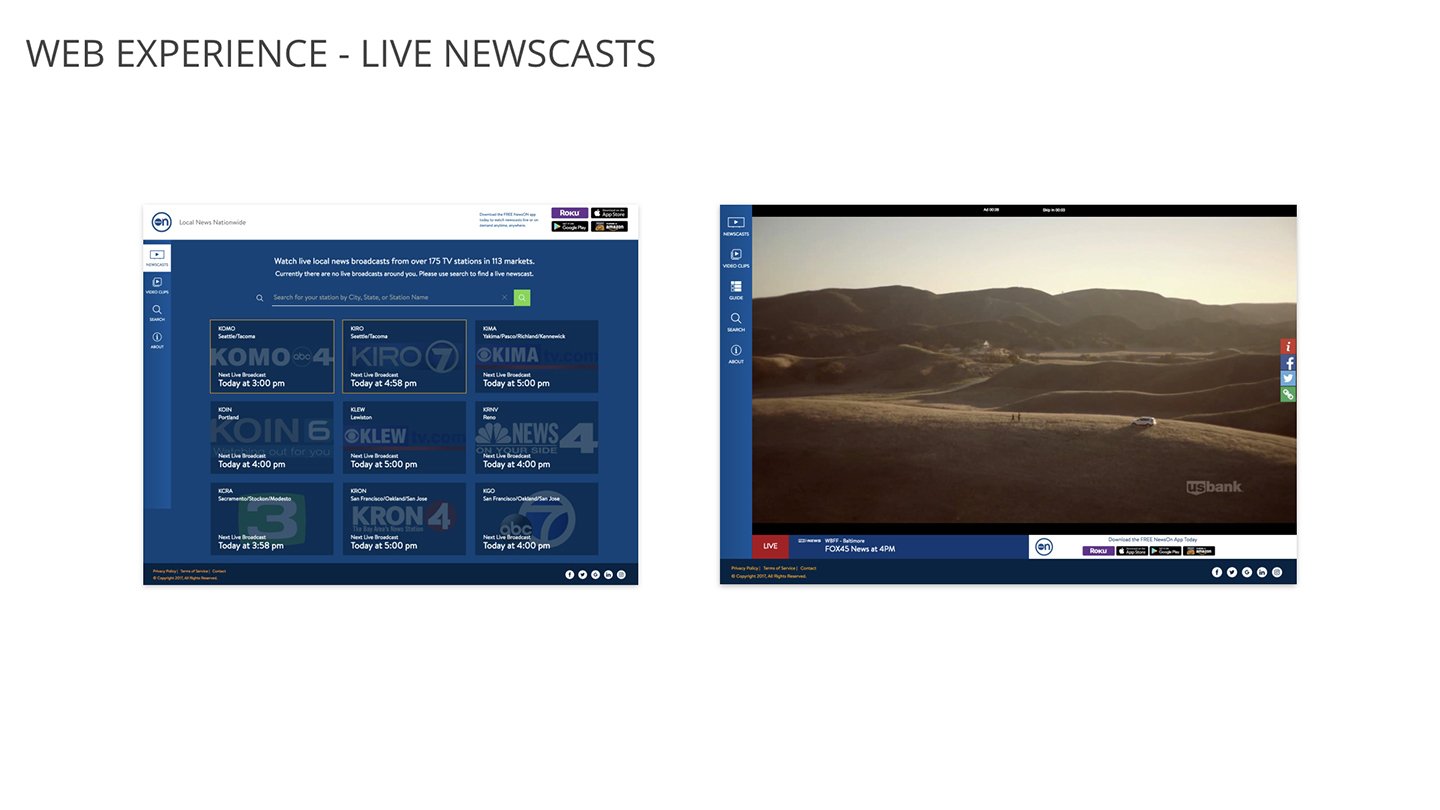Open About in video player page sidebar
The image size is (1440, 810).
pyautogui.click(x=736, y=354)
